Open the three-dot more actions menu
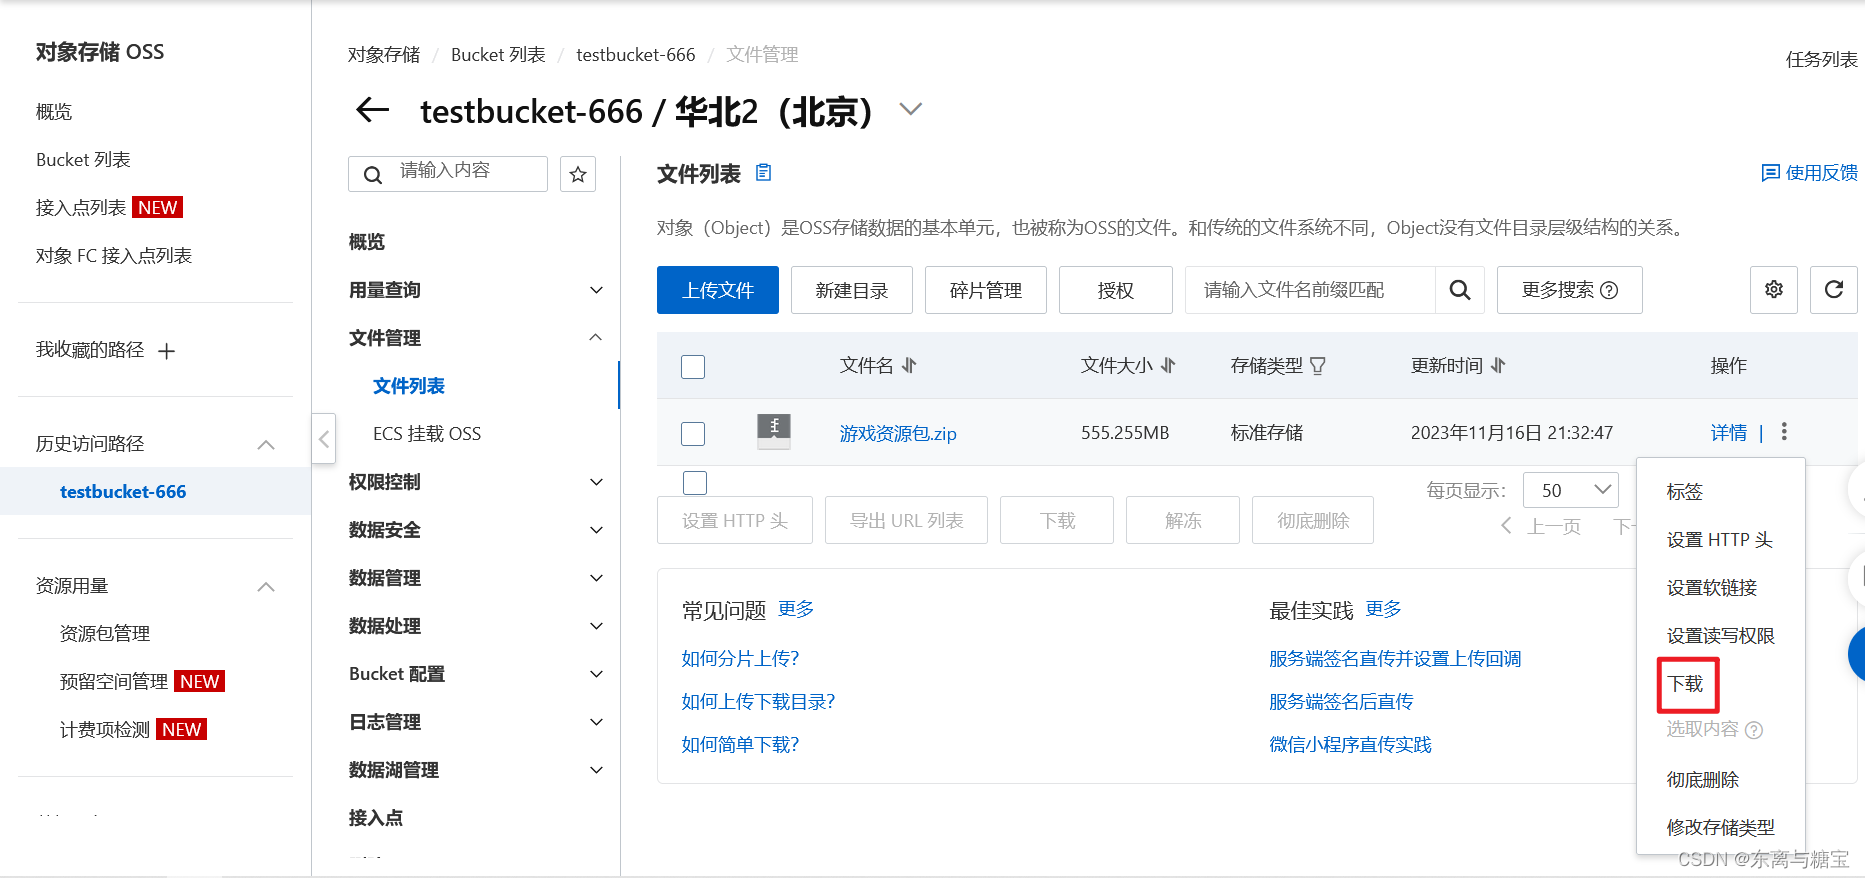 1784,432
